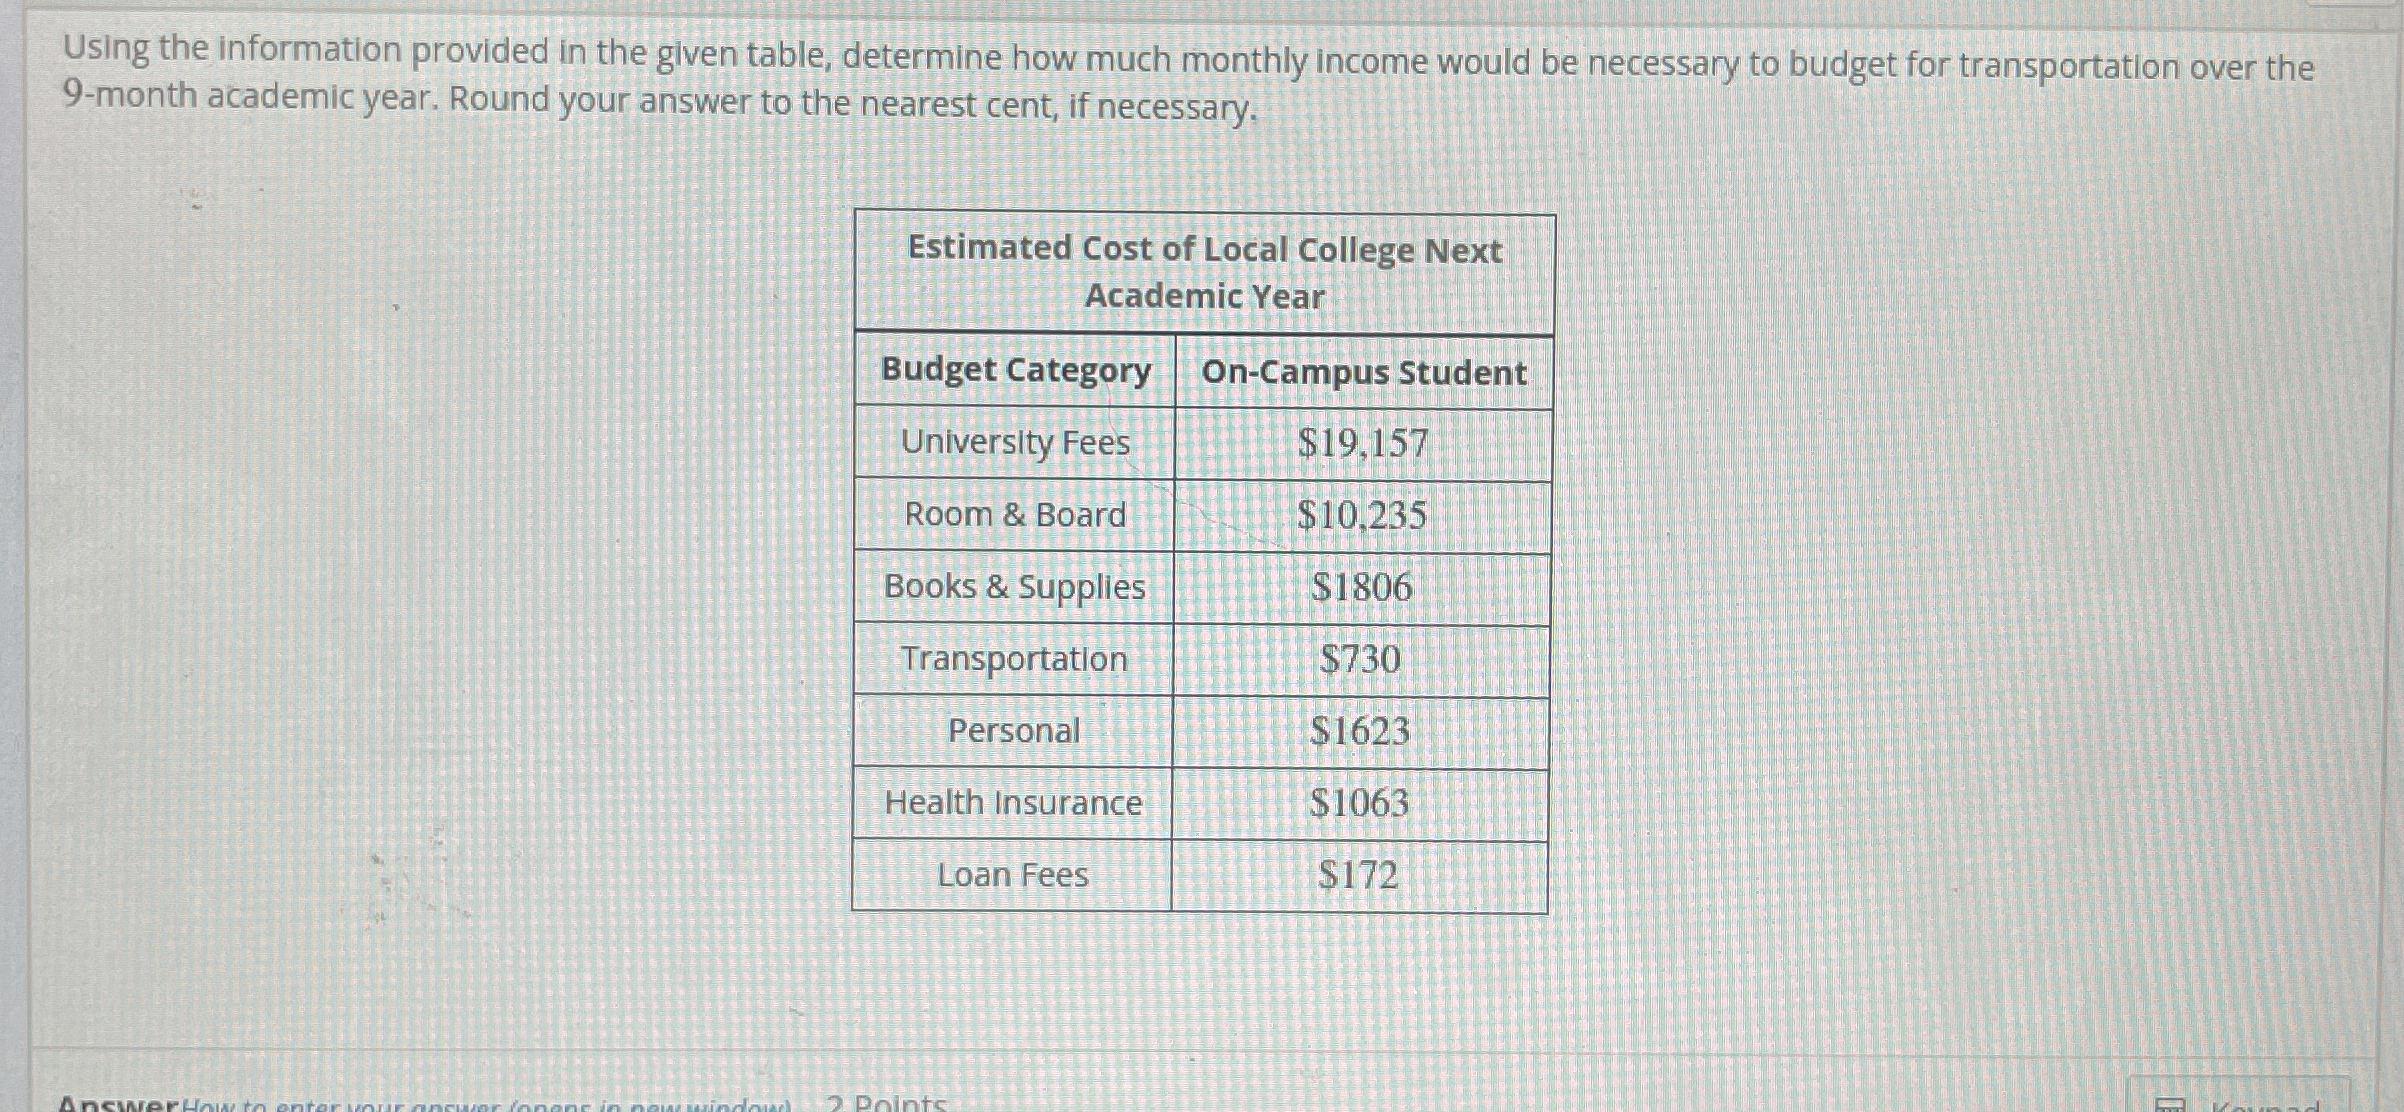Image resolution: width=2404 pixels, height=1112 pixels.
Task: Click the $1063 cell
Action: tap(1363, 804)
